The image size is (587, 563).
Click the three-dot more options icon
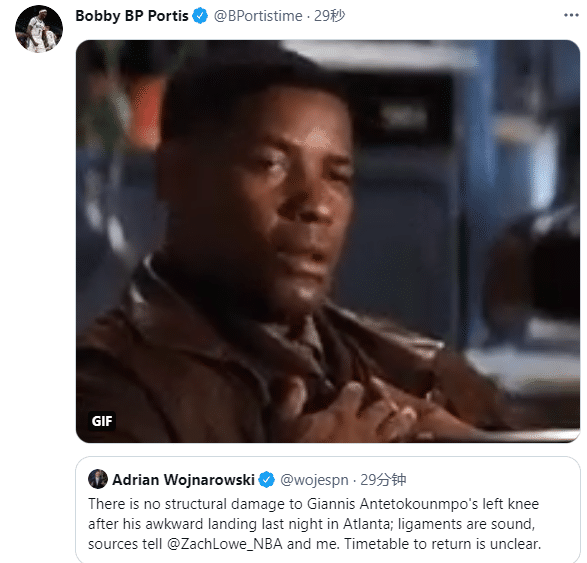pyautogui.click(x=571, y=15)
